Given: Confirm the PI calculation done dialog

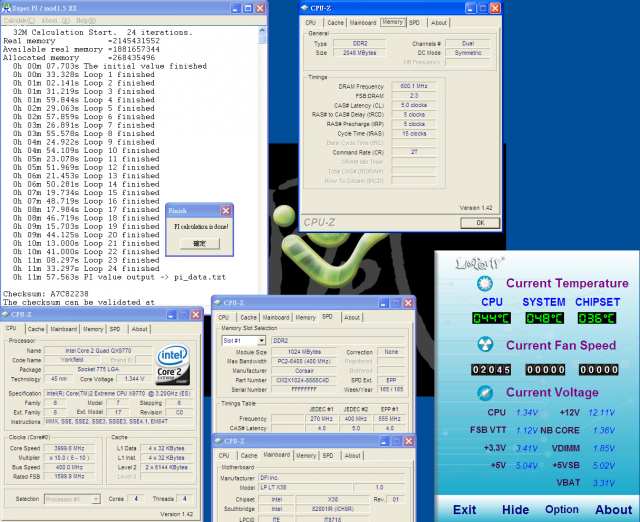Looking at the screenshot, I should 200,244.
